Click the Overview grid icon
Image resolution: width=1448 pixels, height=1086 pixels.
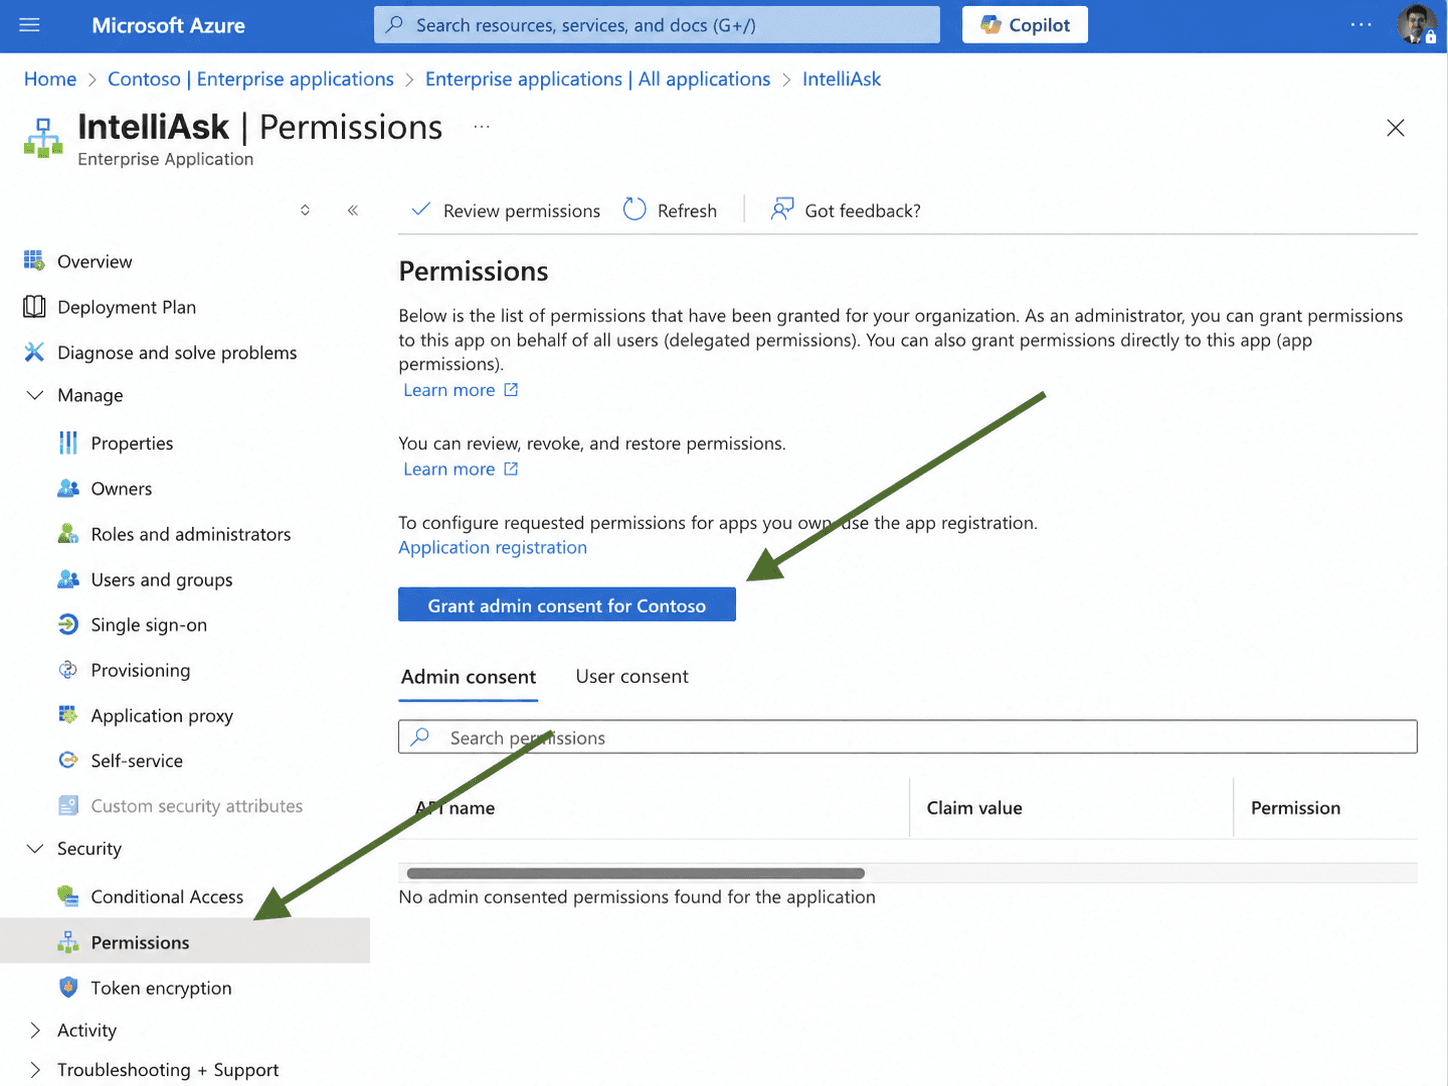point(34,262)
